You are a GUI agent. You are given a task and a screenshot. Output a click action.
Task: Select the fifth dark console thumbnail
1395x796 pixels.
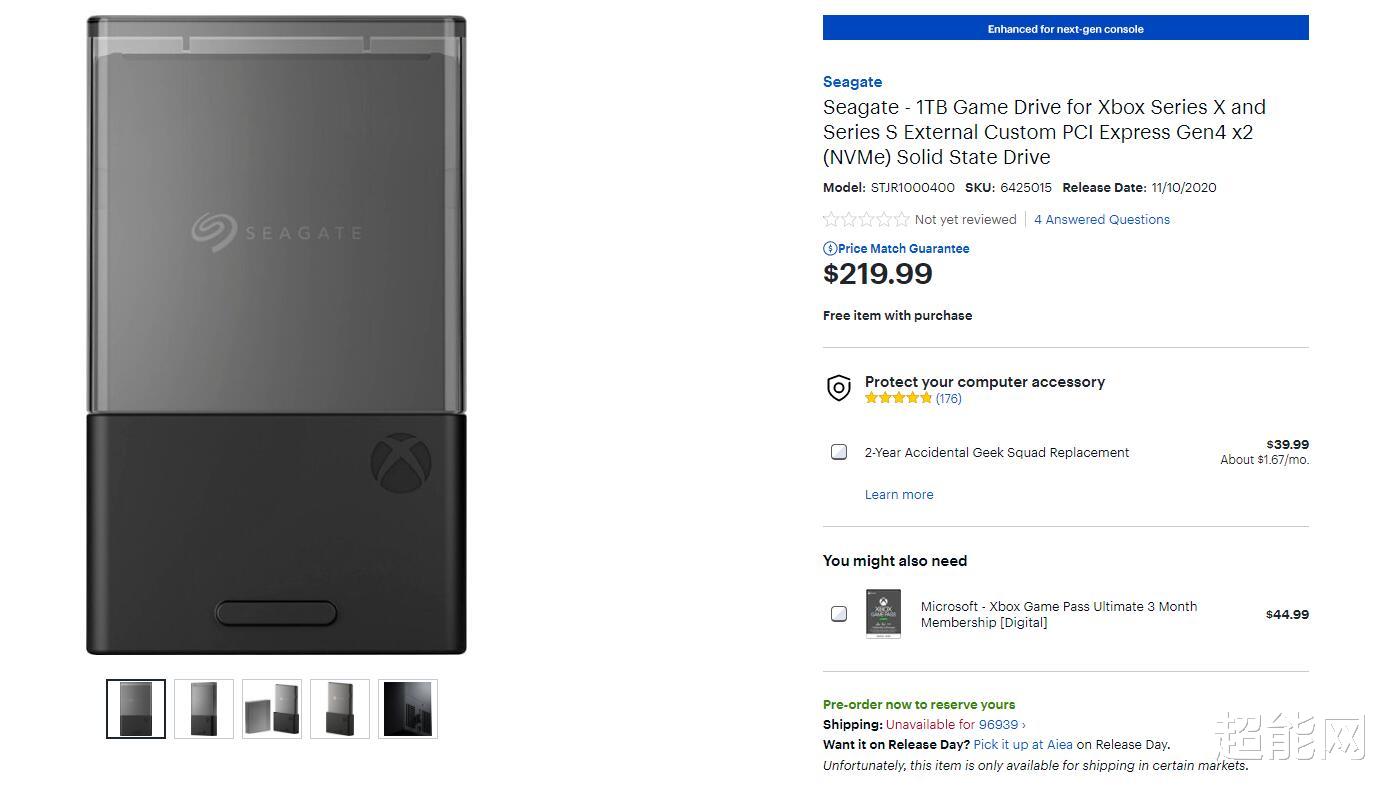point(408,709)
